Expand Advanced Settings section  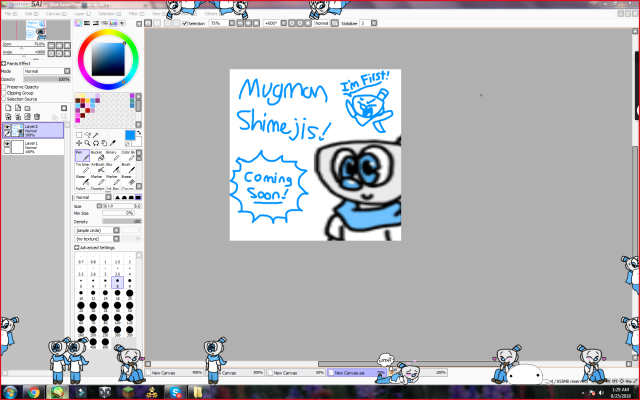pyautogui.click(x=76, y=248)
